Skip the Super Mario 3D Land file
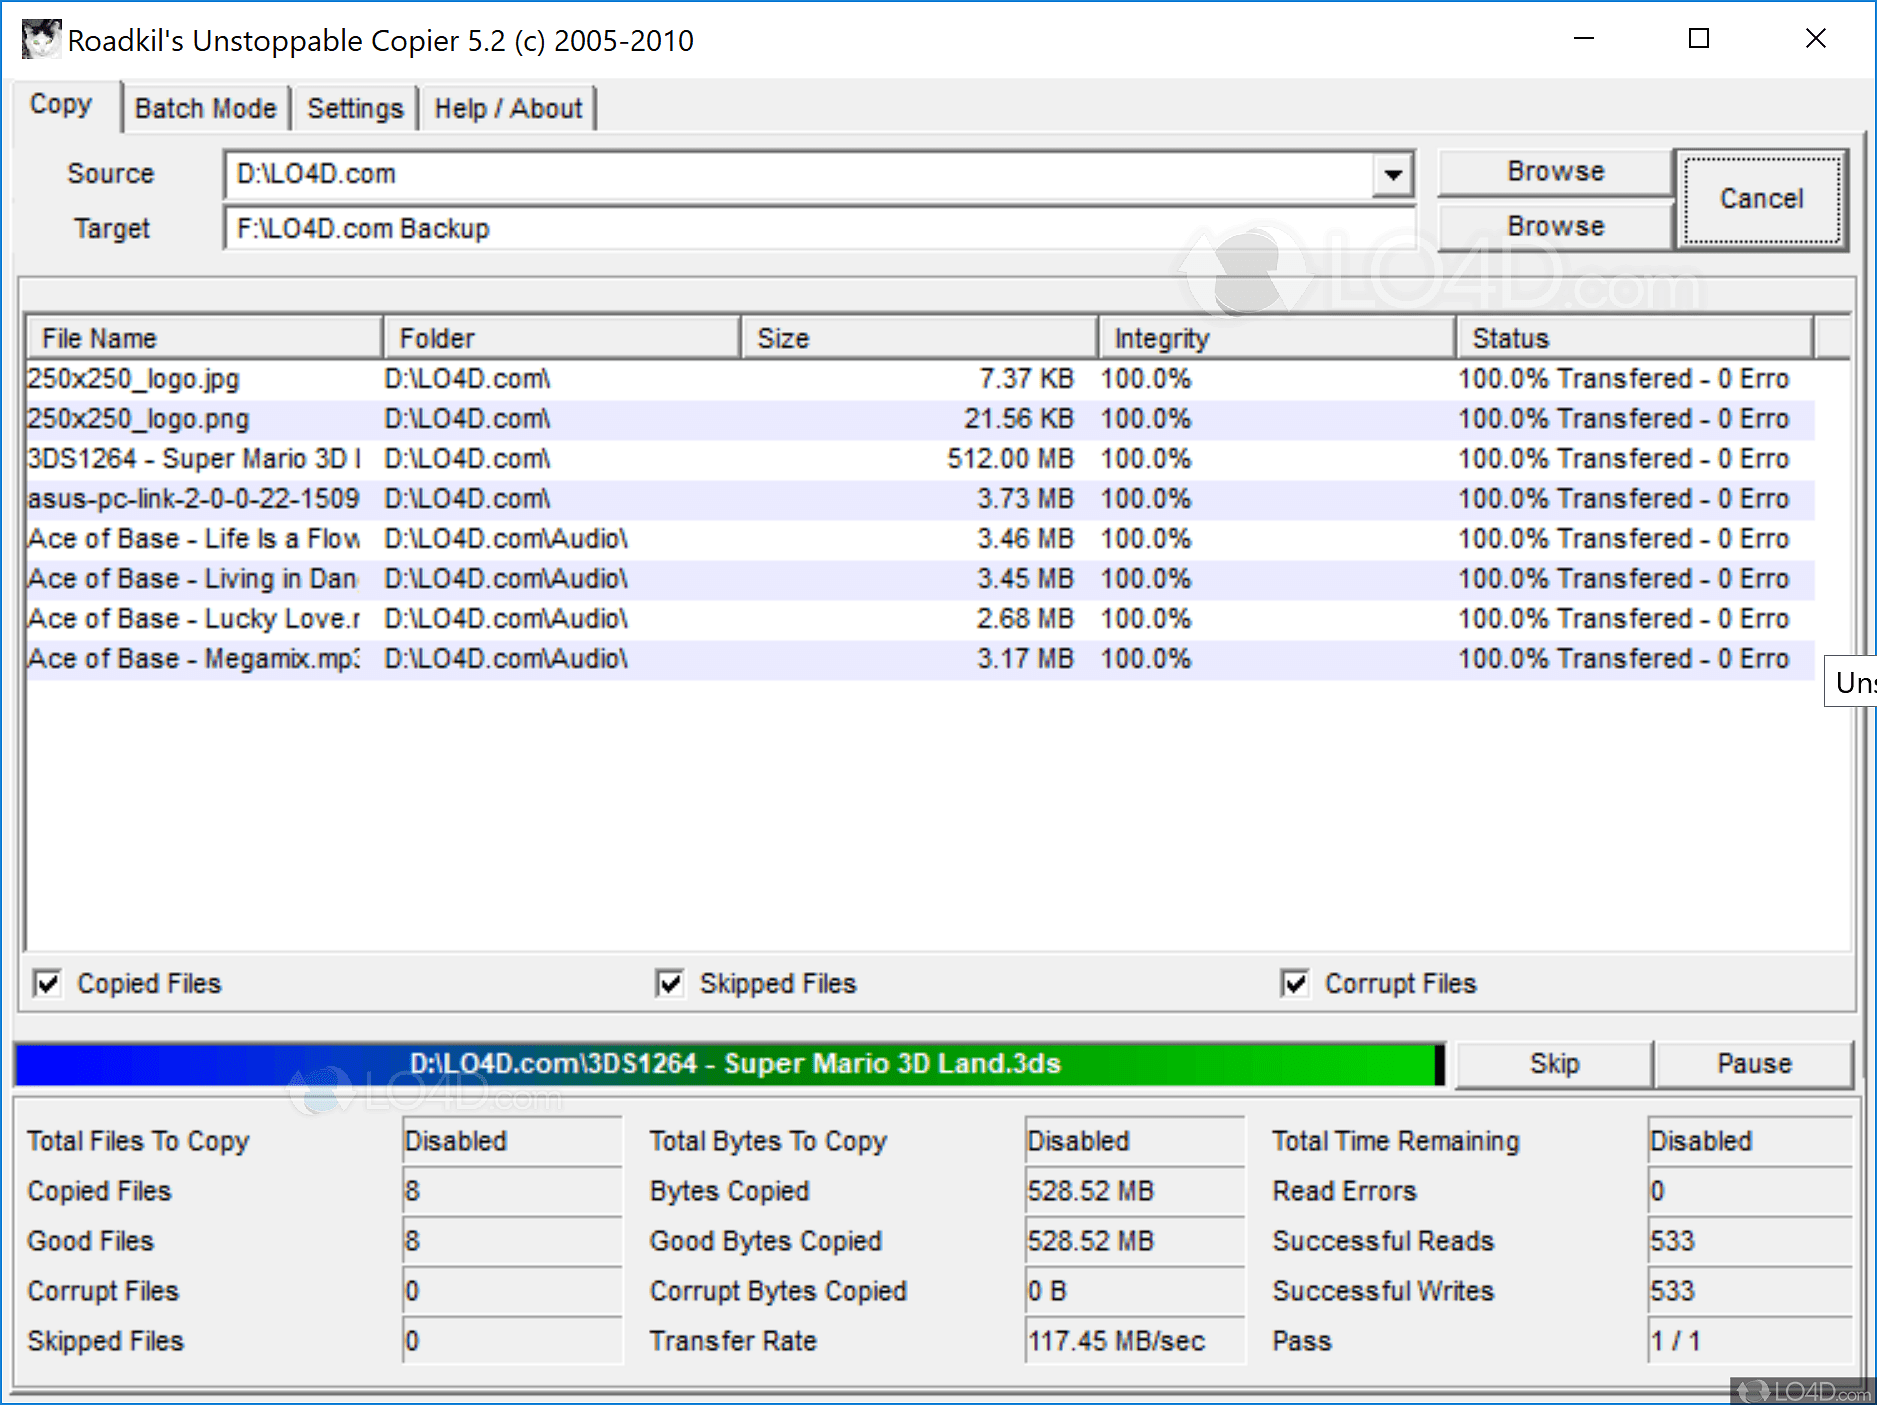This screenshot has width=1877, height=1405. point(1552,1063)
